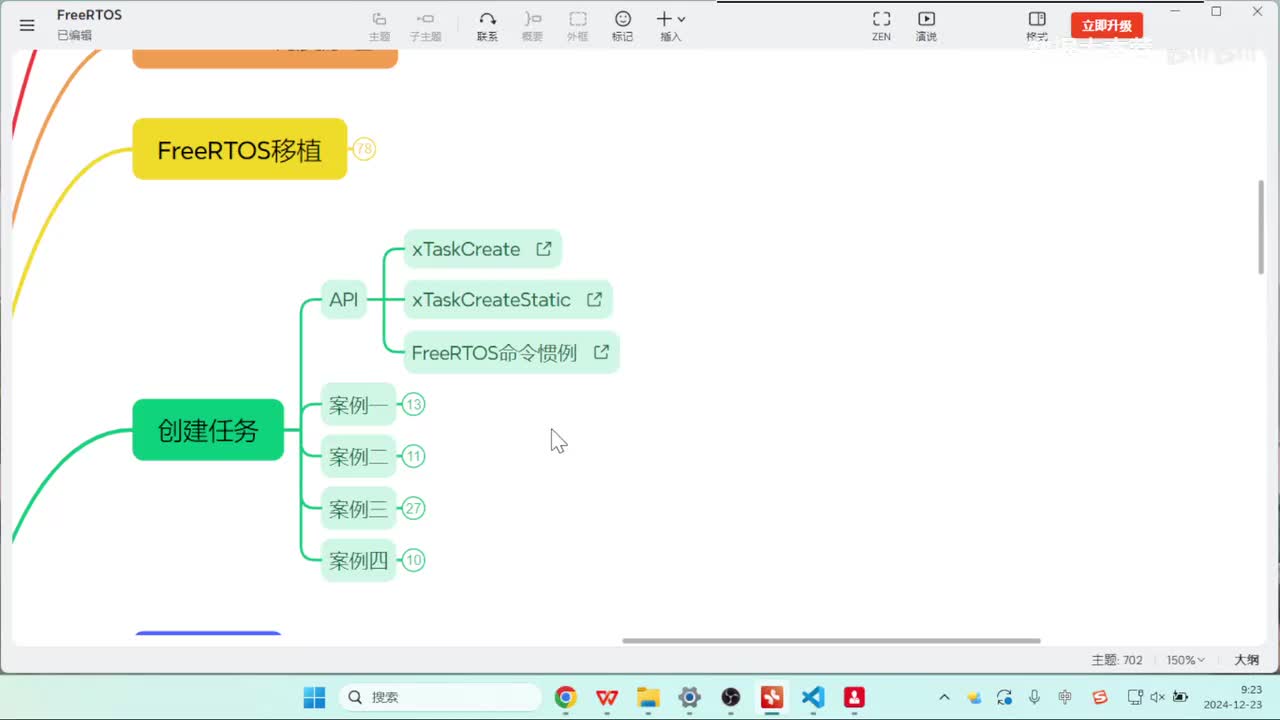Select the xTaskCreate node text
1280x720 pixels.
tap(466, 249)
